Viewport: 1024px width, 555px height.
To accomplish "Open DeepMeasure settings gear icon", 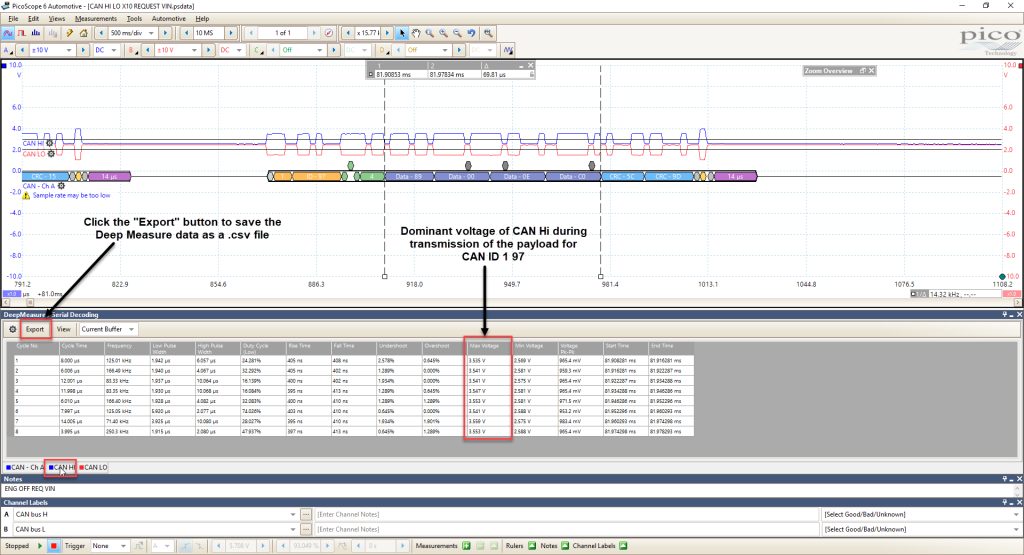I will tap(12, 329).
